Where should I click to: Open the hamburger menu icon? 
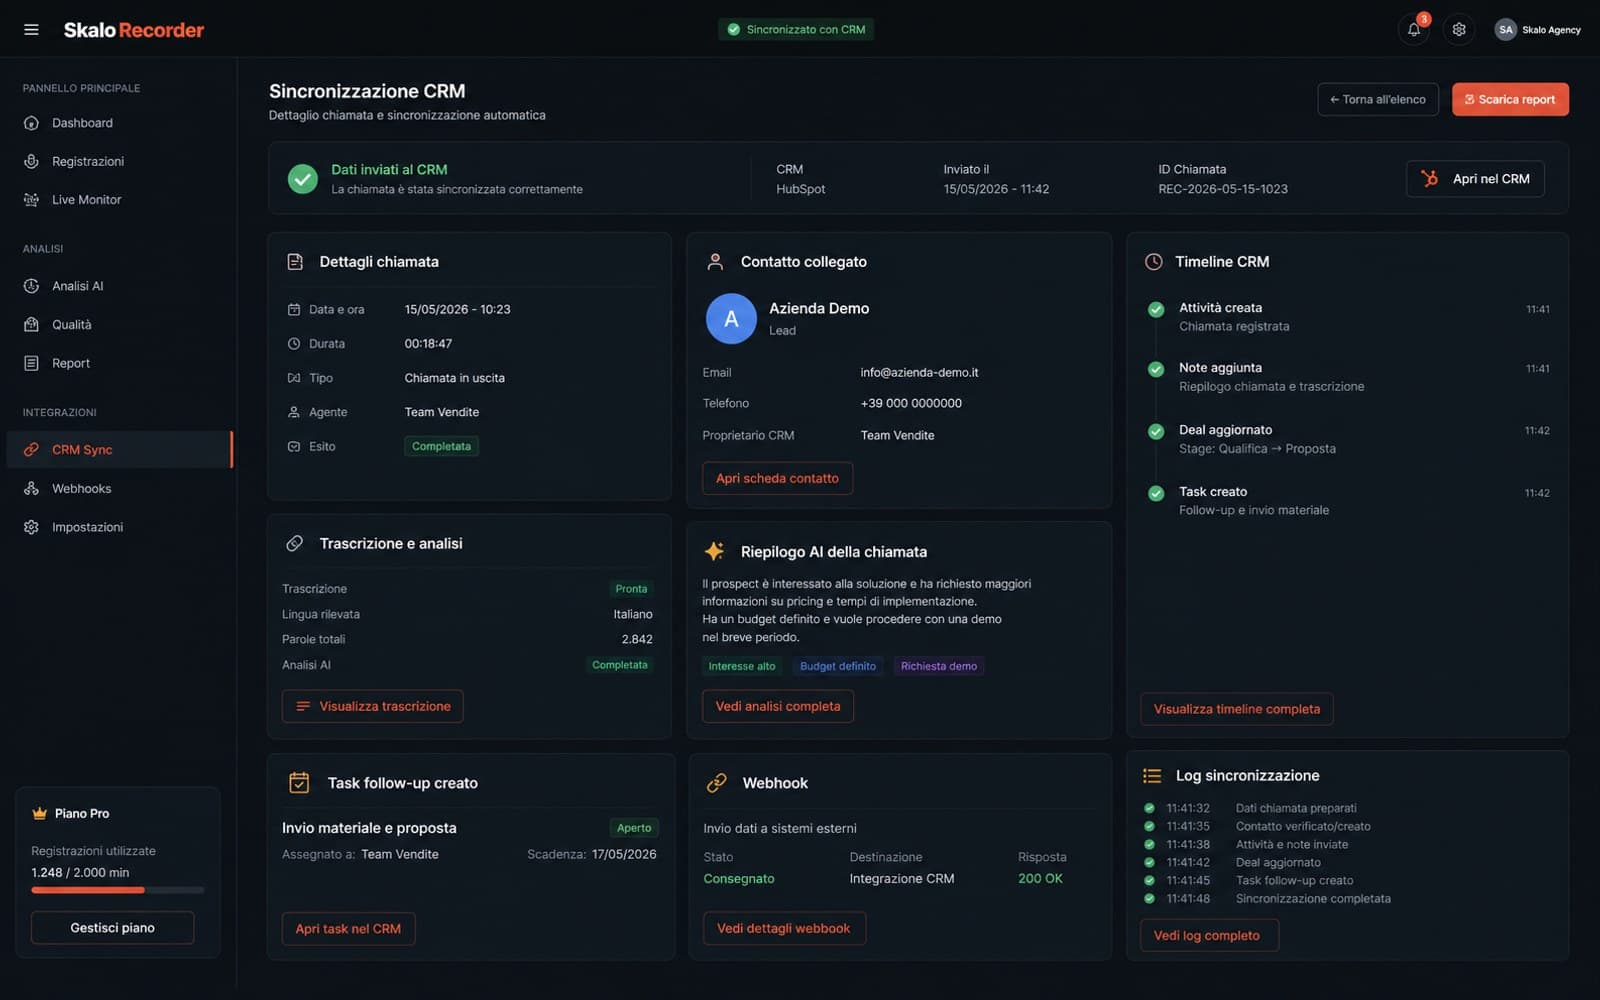[x=31, y=30]
